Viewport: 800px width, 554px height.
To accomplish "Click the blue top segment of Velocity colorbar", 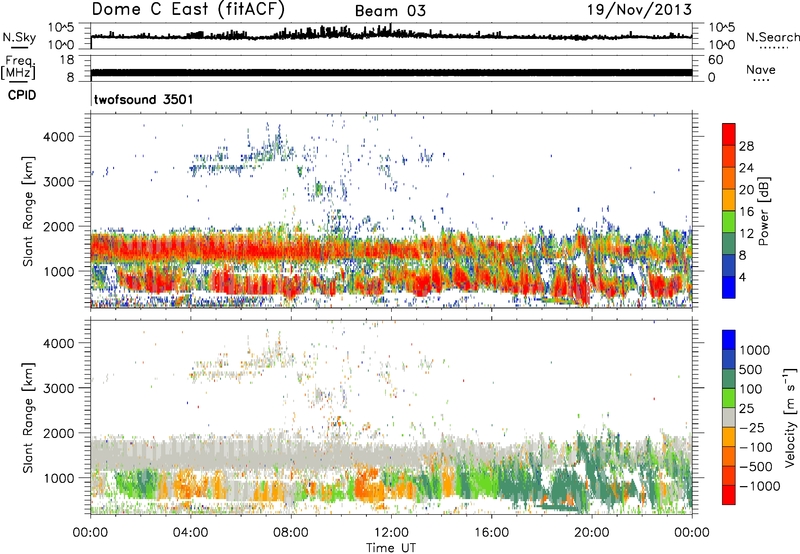I will 729,340.
